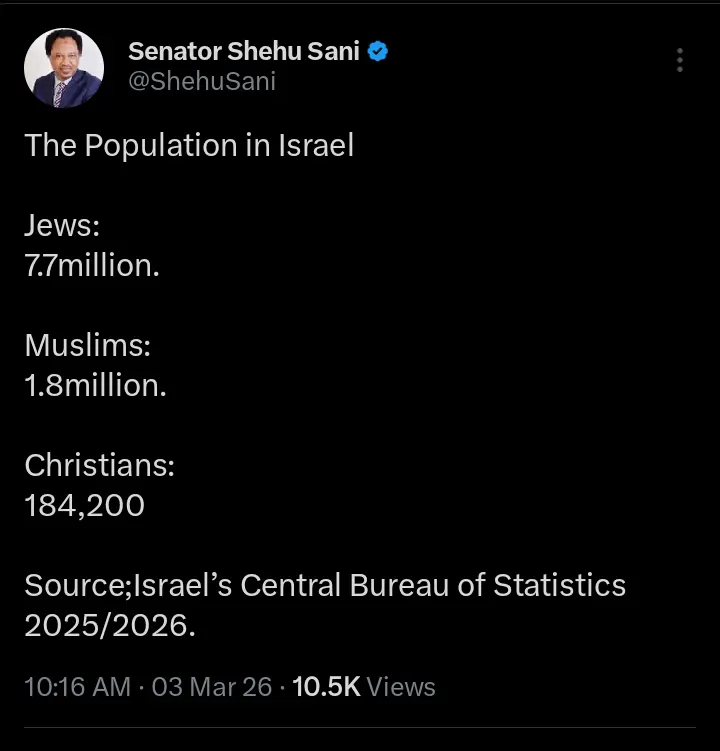
Task: Click the word 'Israel’s' in the source line
Action: point(186,586)
